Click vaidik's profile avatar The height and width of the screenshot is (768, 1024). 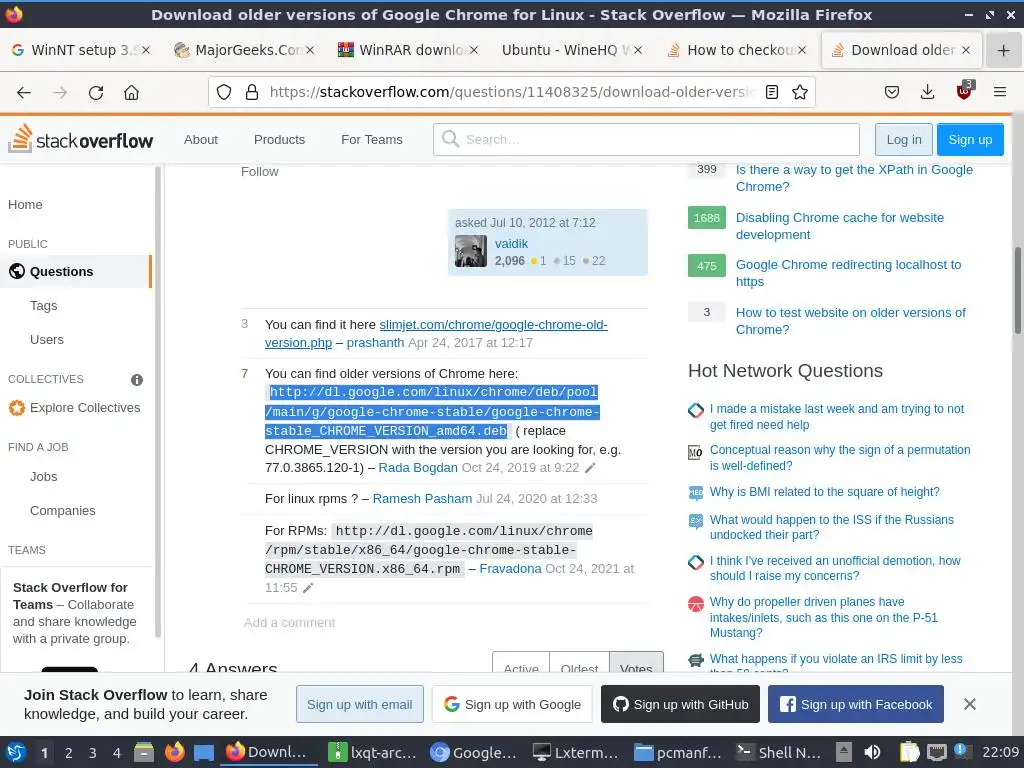(x=471, y=251)
